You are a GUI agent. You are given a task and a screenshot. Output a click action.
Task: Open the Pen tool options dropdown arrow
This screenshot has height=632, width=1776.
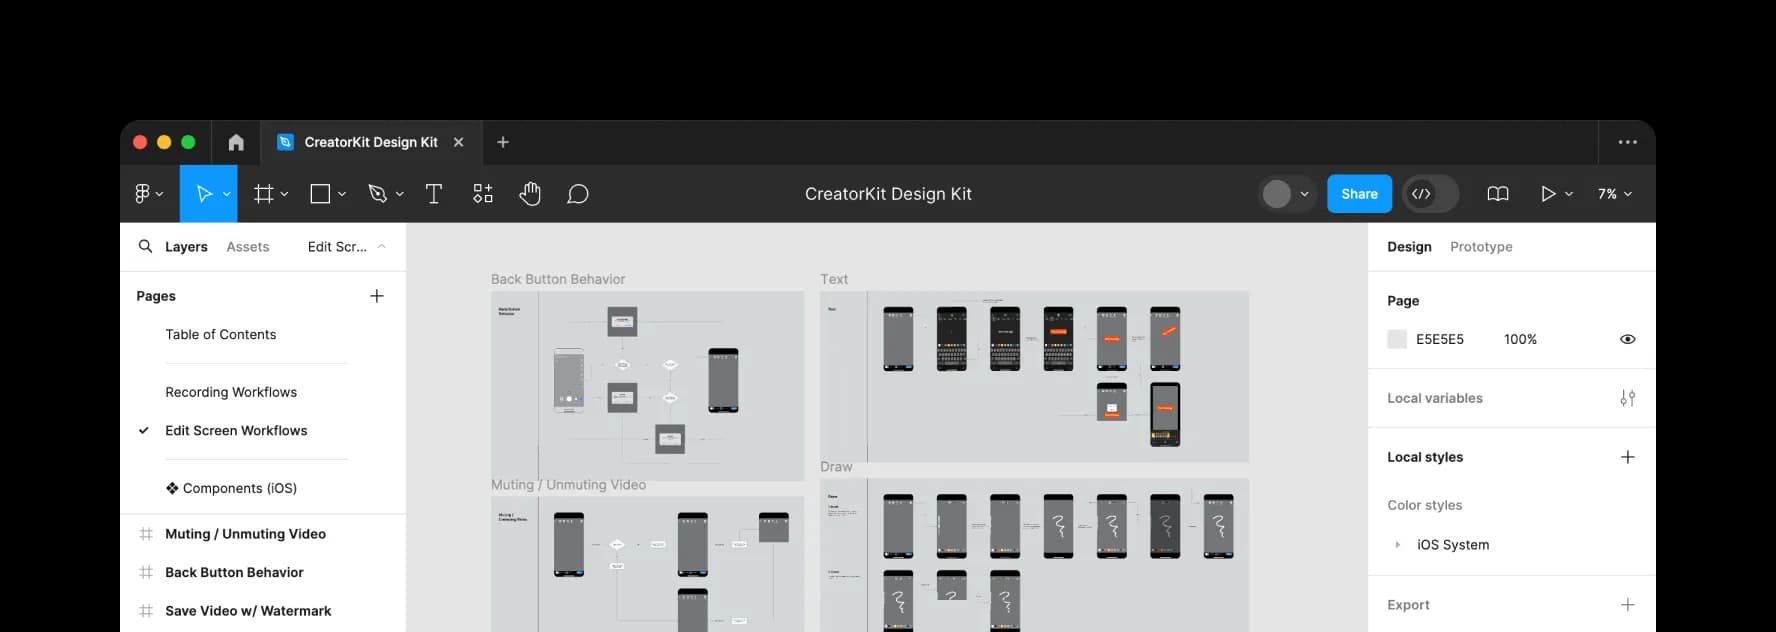pyautogui.click(x=399, y=194)
